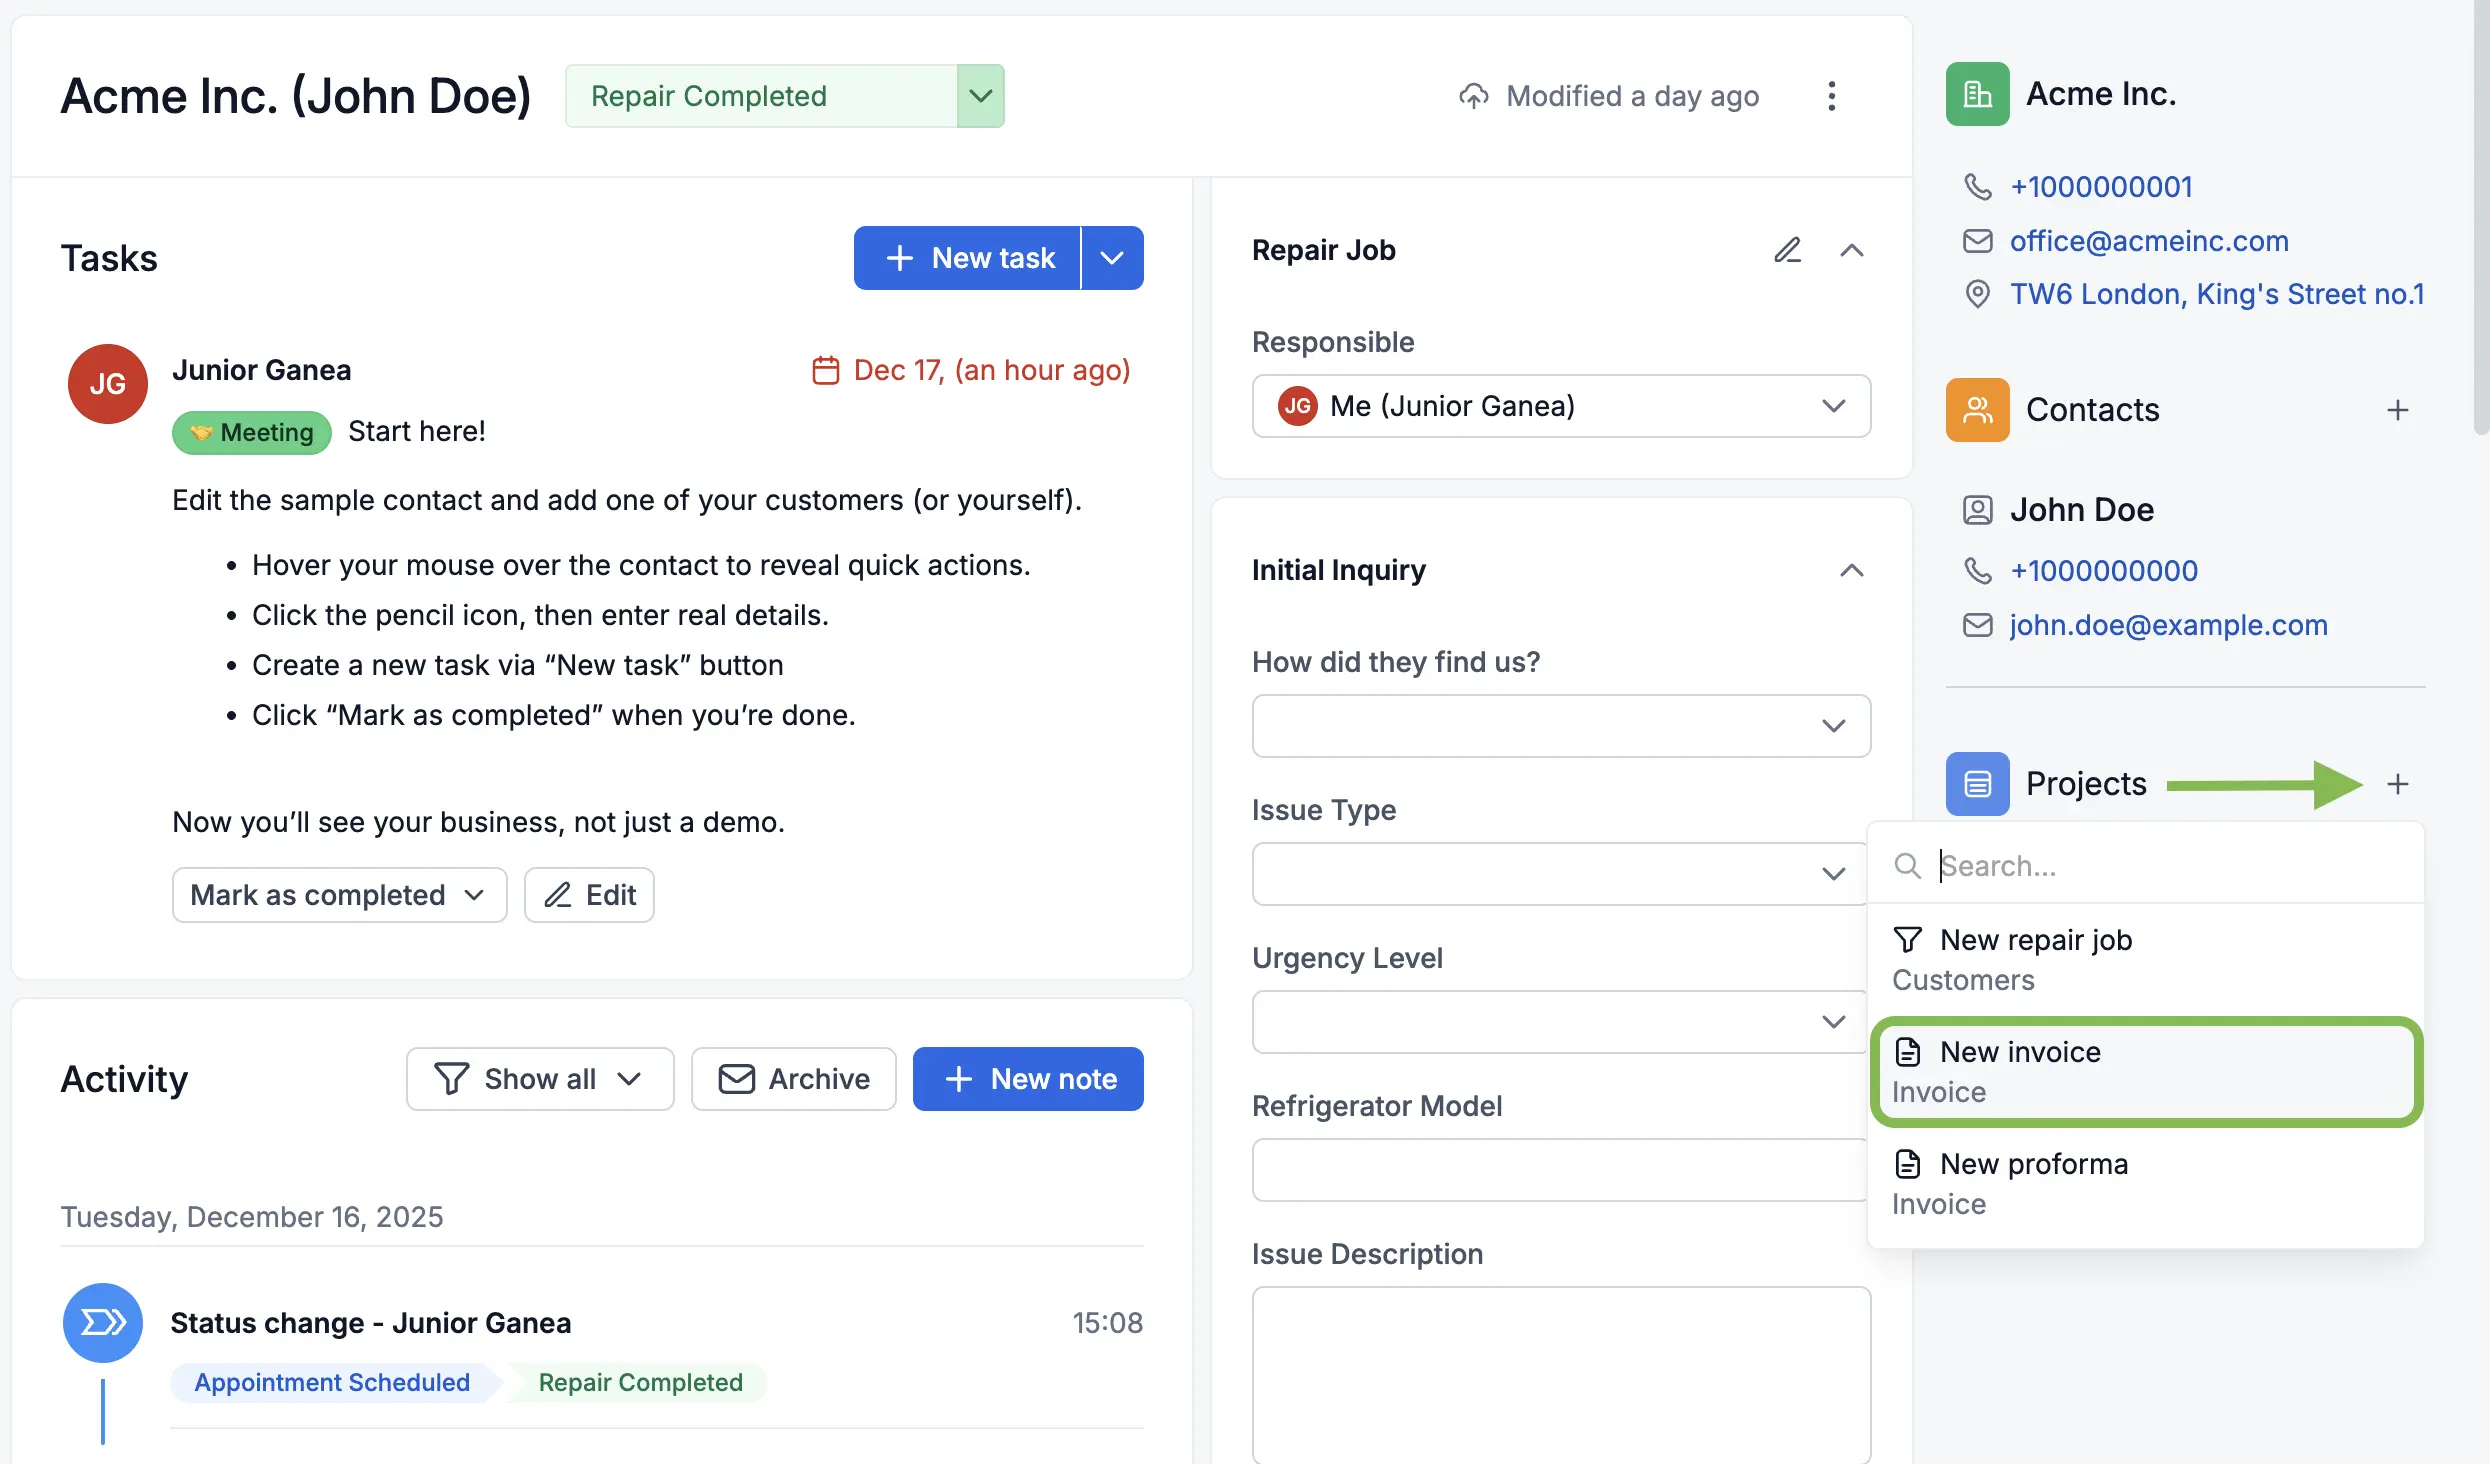Email office@acmeinc.com
The height and width of the screenshot is (1464, 2490).
[x=2149, y=241]
